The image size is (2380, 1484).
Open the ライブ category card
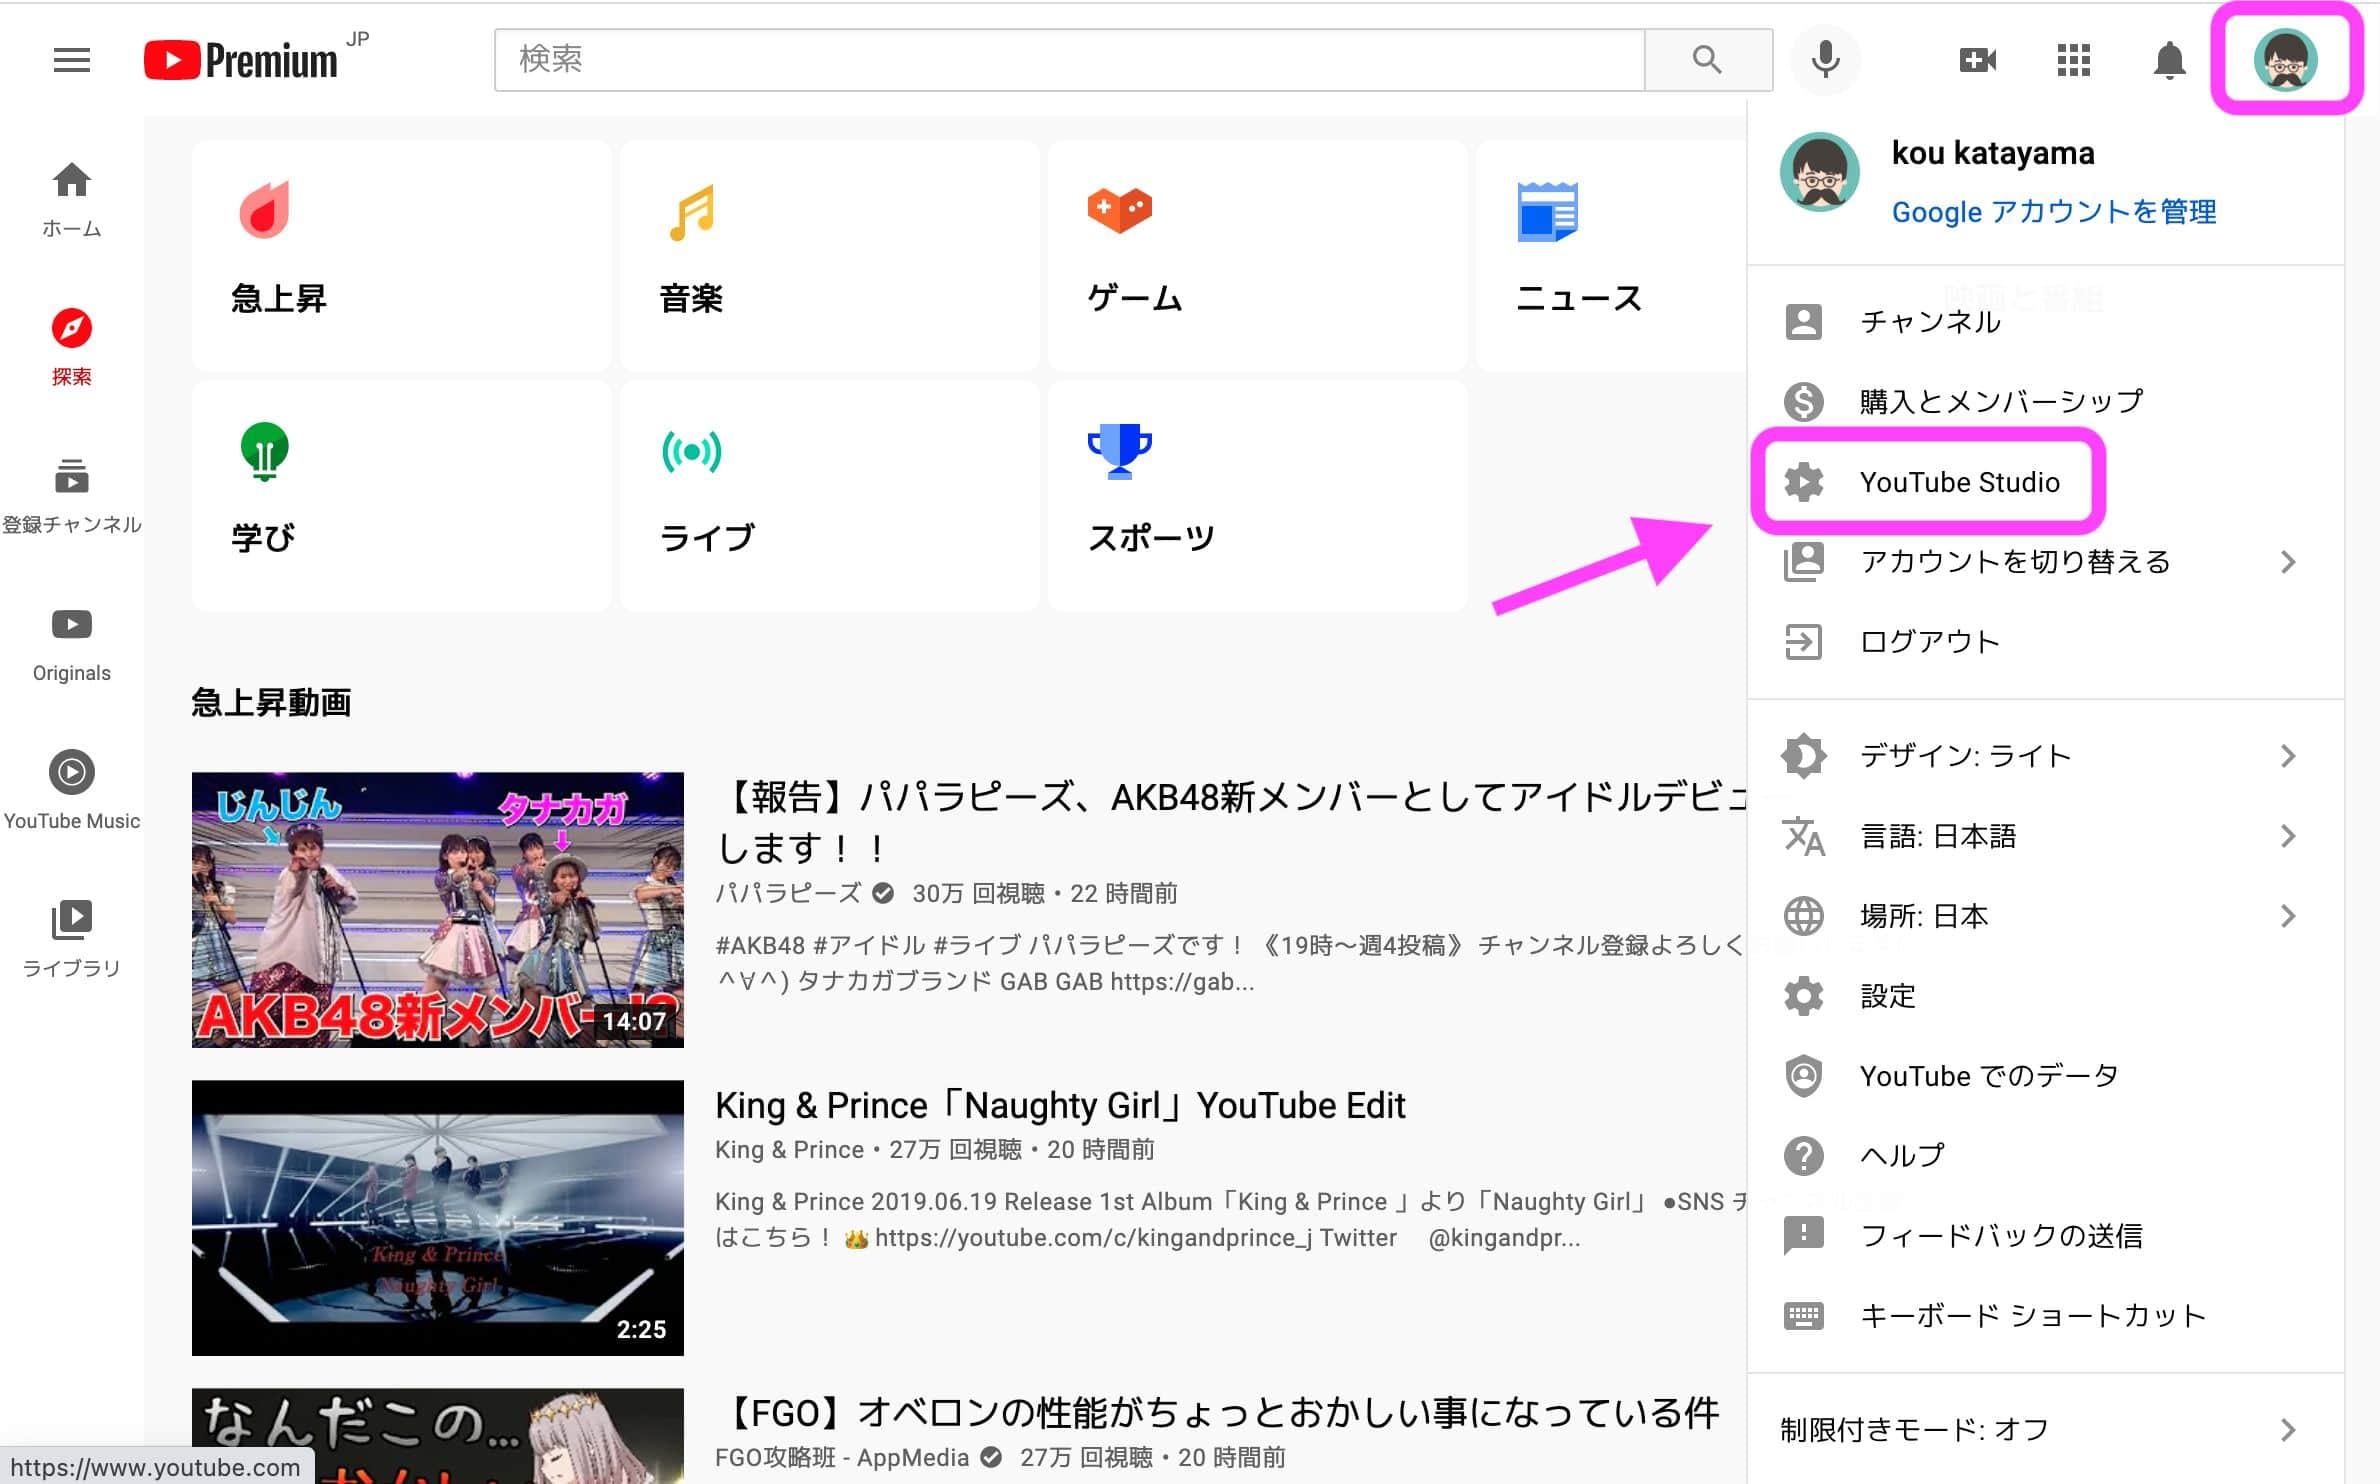click(829, 495)
